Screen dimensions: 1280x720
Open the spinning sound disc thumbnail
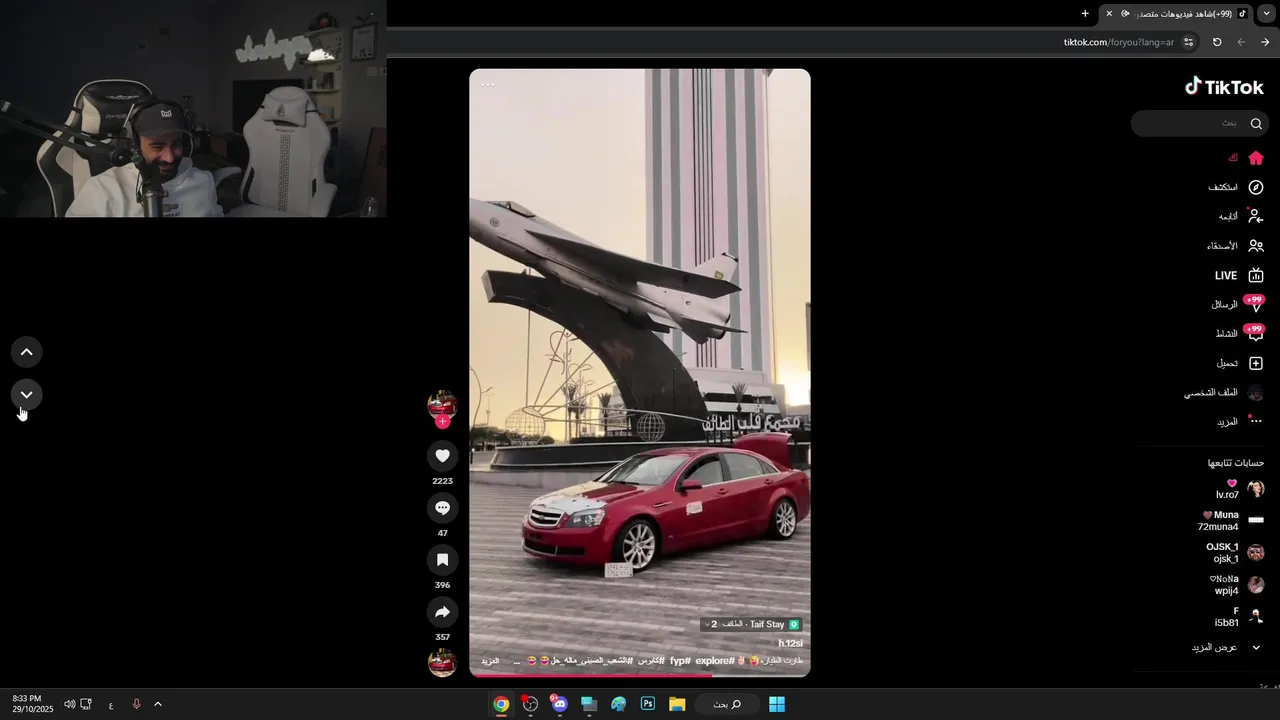pos(442,662)
